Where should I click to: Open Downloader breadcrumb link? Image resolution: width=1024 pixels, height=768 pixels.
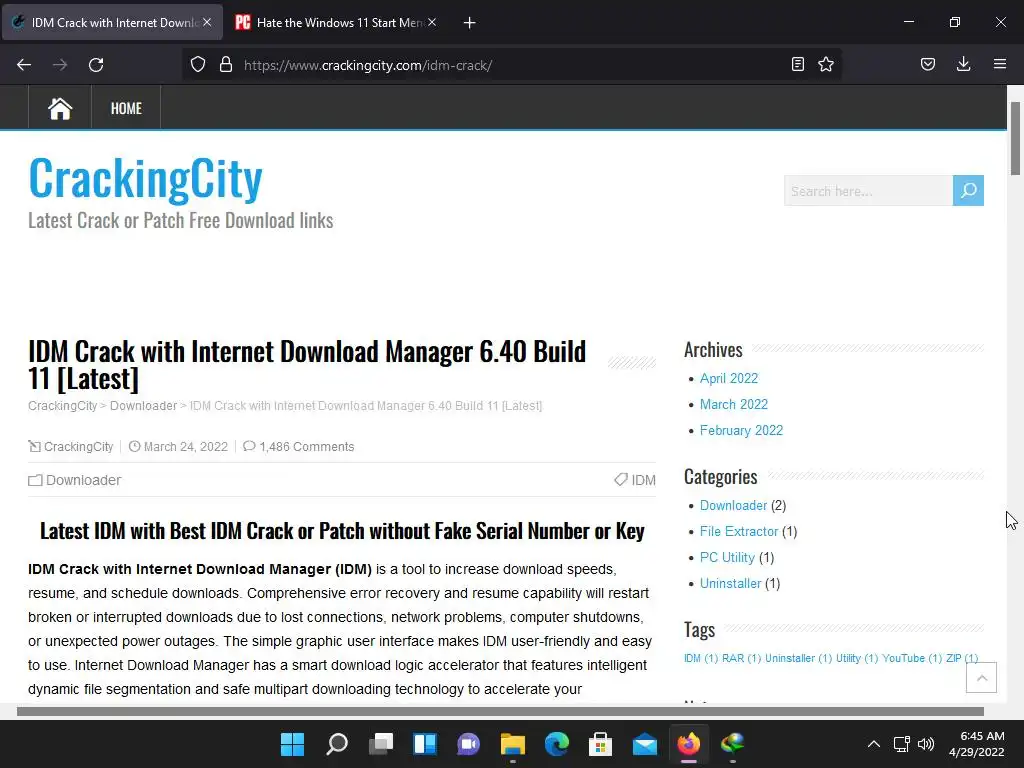(143, 406)
